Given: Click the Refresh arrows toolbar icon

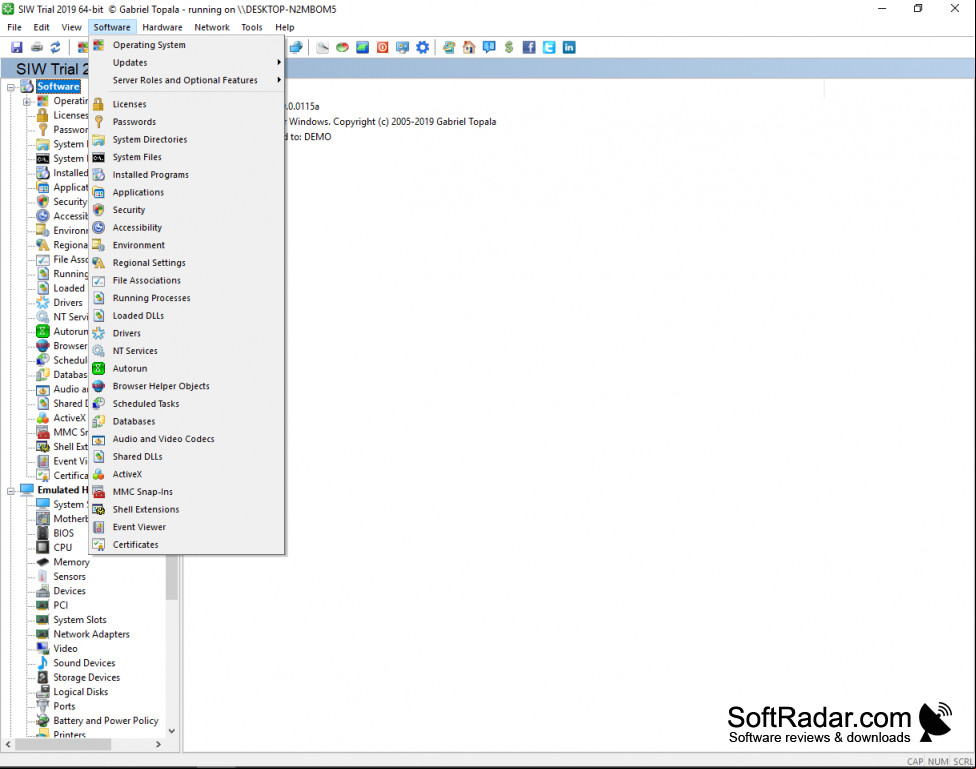Looking at the screenshot, I should tap(56, 47).
